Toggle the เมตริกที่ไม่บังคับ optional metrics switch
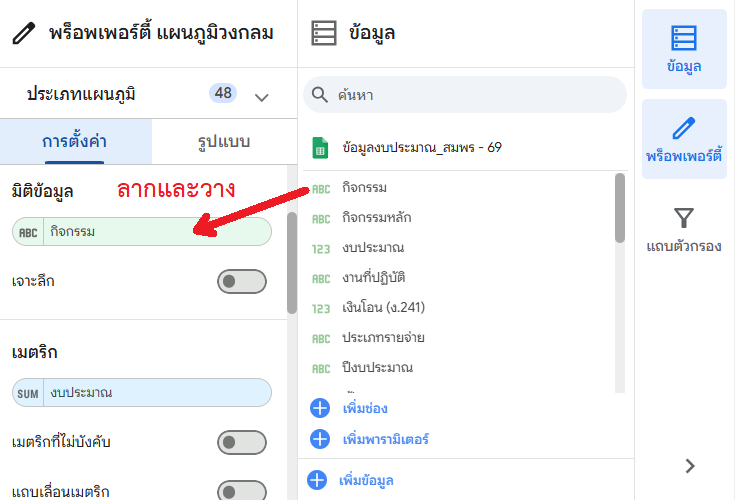Image resolution: width=735 pixels, height=500 pixels. 242,442
